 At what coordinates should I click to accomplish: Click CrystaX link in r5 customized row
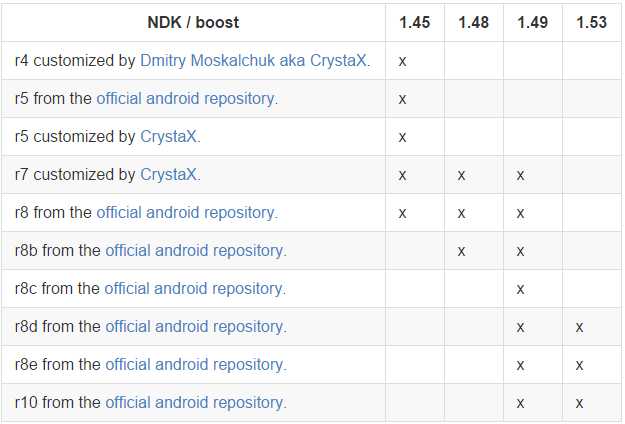click(170, 136)
